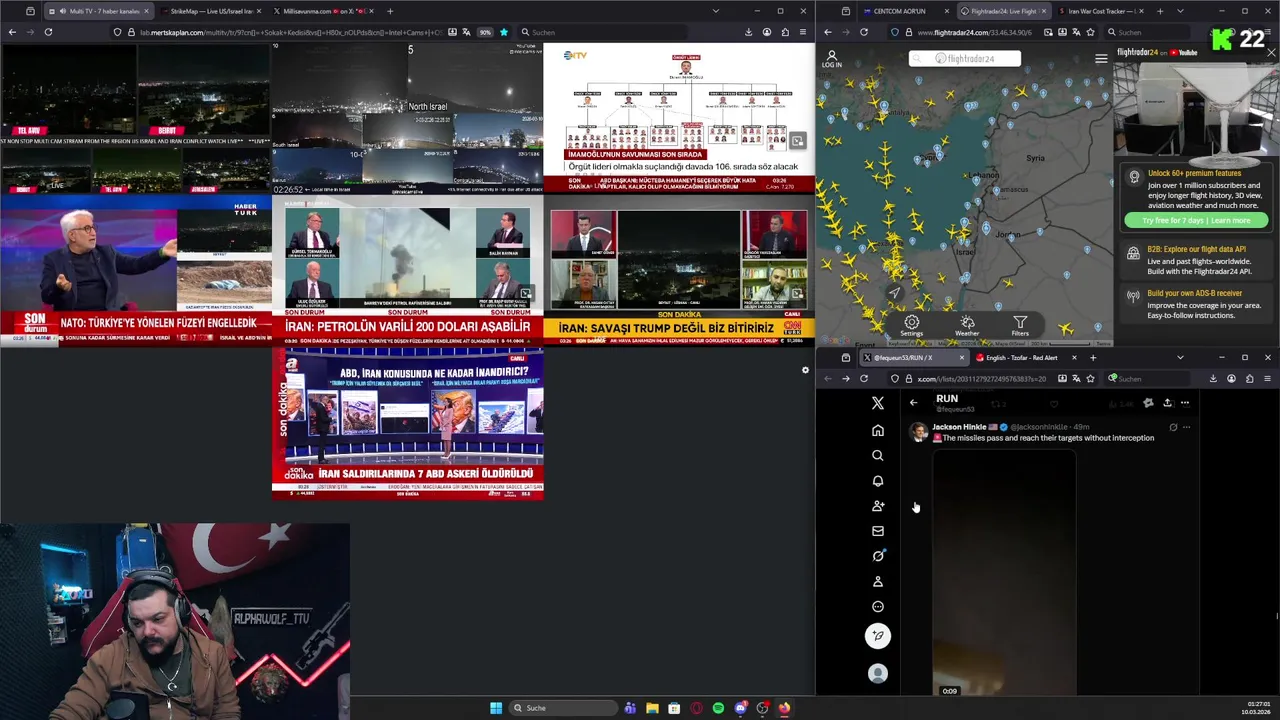
Task: Open the Windows Start button
Action: pos(496,708)
